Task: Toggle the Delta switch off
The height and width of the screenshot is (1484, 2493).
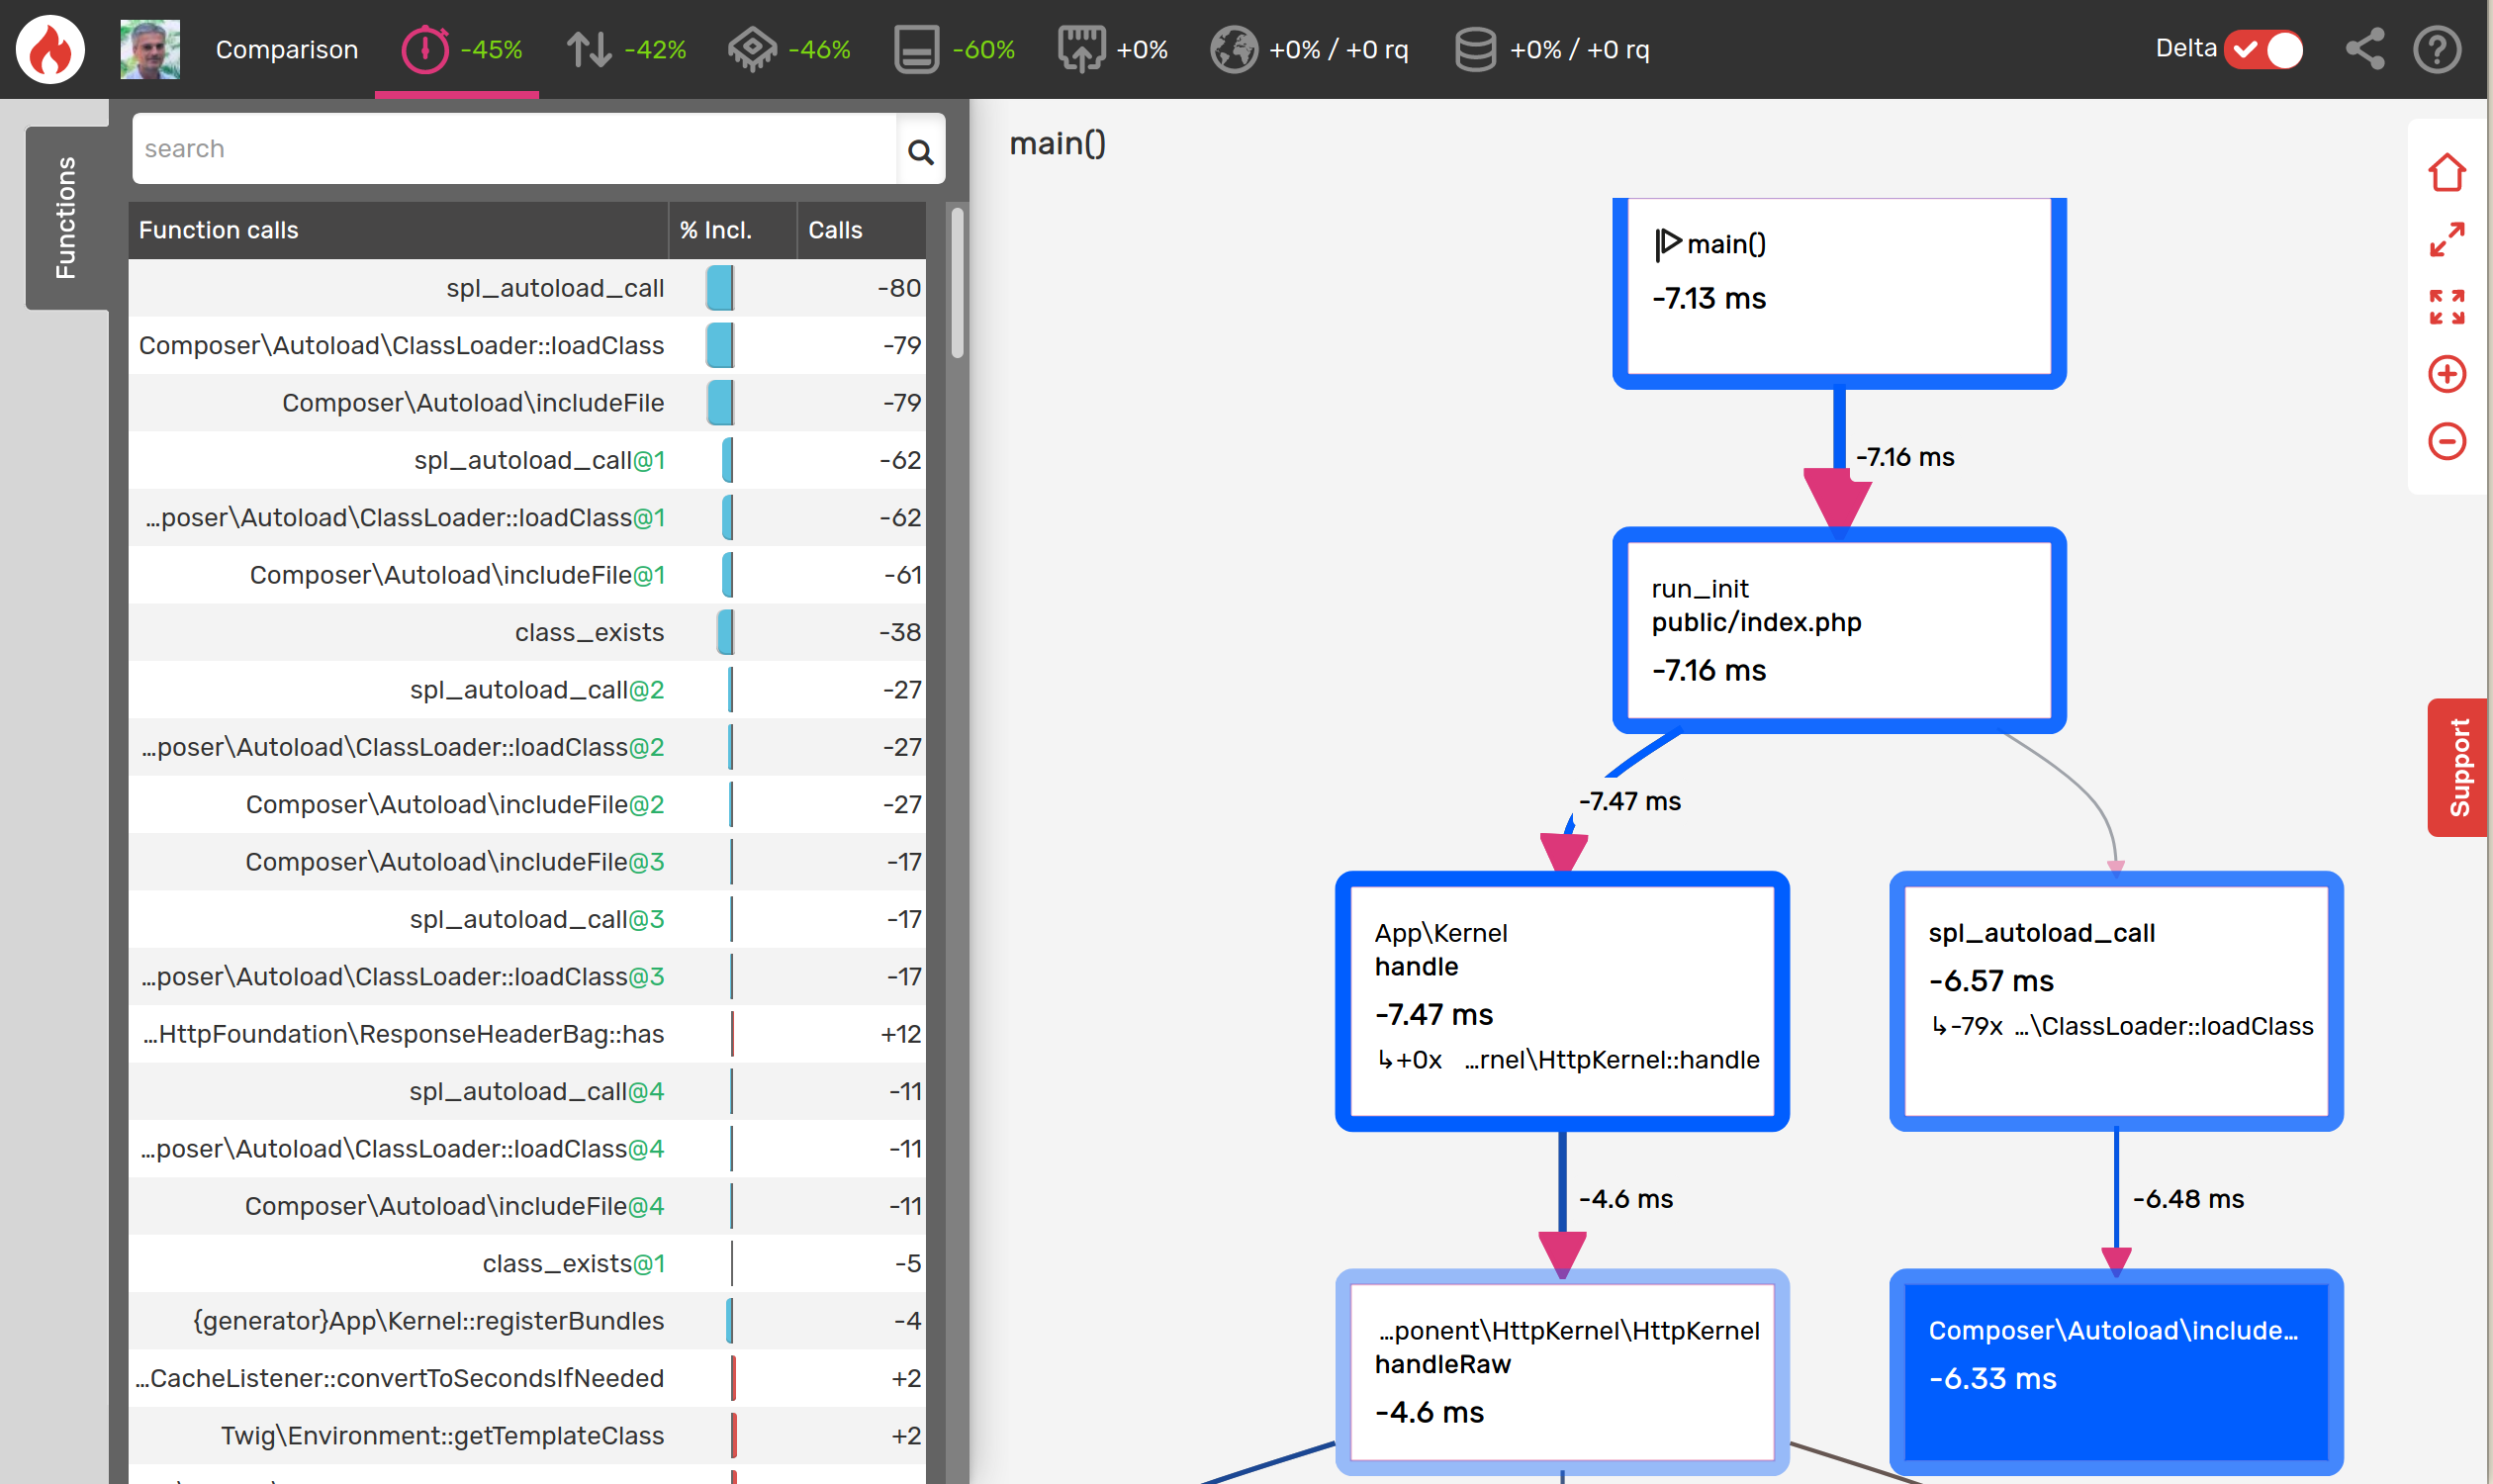Action: [x=2264, y=48]
